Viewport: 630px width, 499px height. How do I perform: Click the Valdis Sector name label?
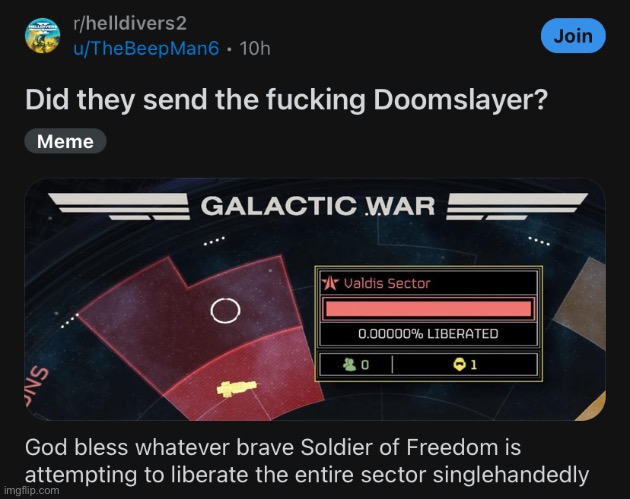click(387, 284)
